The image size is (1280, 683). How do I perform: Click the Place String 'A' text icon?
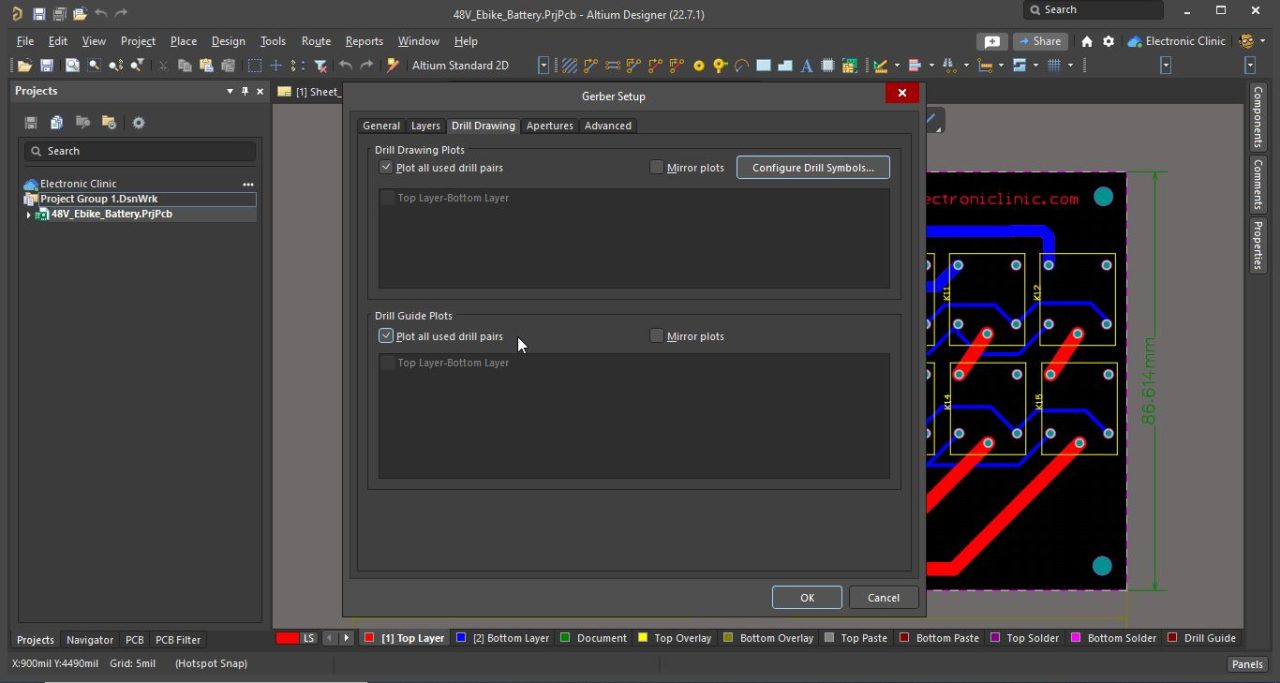tap(807, 65)
